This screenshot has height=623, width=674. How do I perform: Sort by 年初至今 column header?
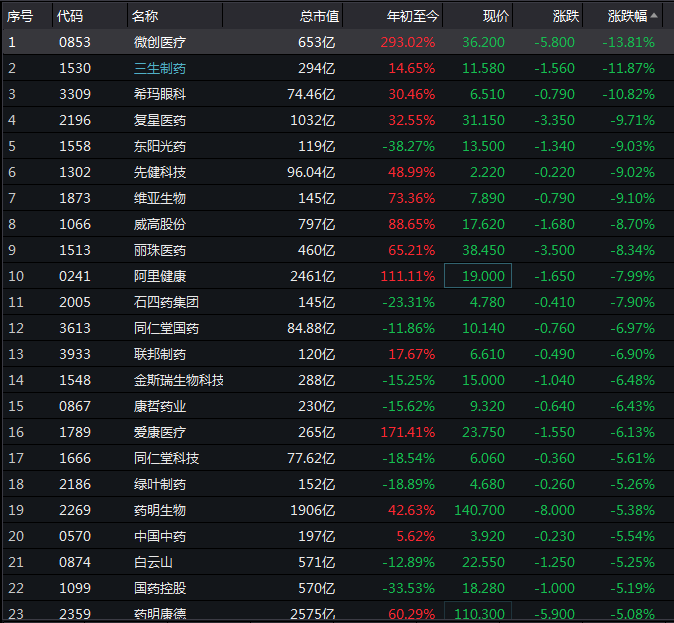pos(412,16)
